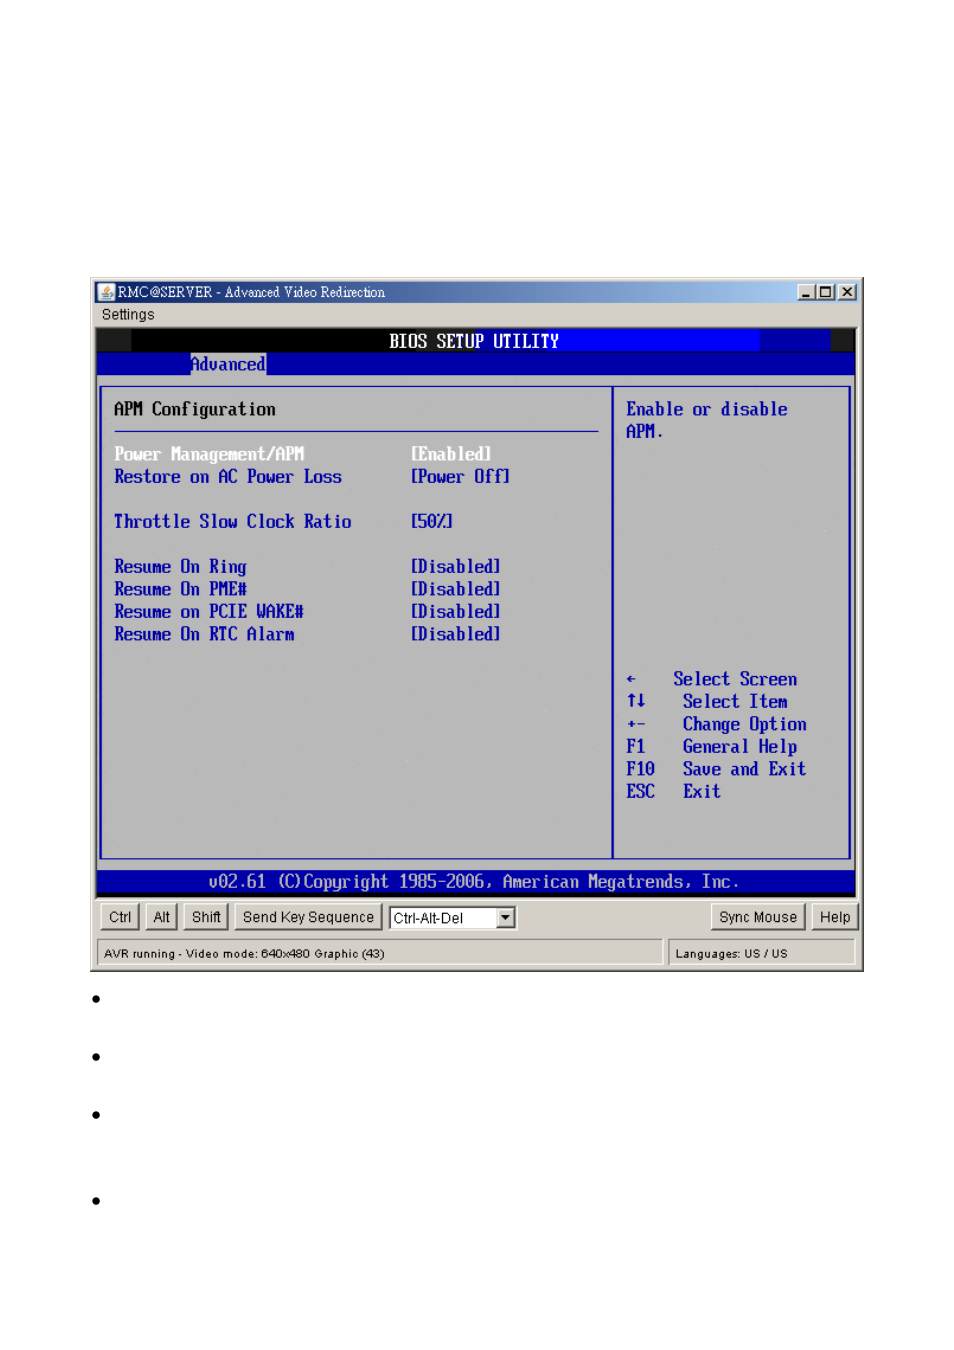This screenshot has height=1350, width=954.
Task: Open Help button
Action: point(835,917)
